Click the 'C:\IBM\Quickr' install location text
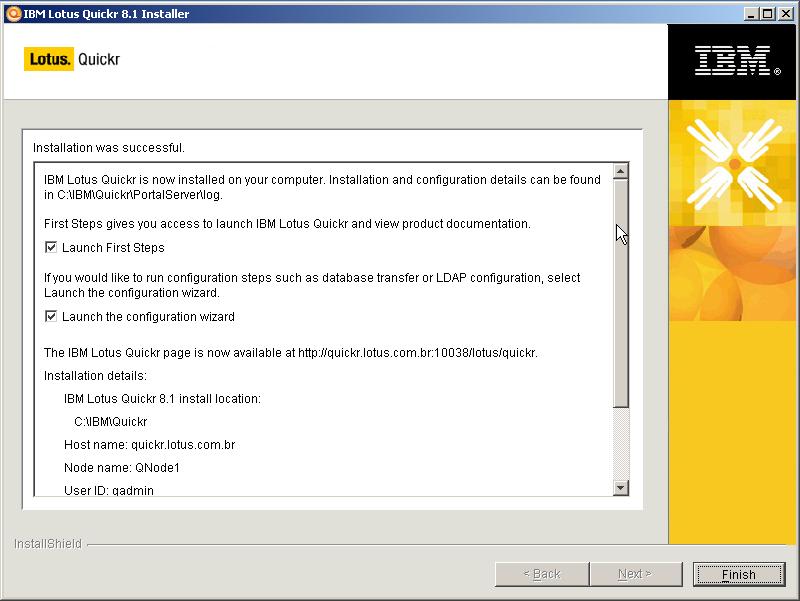Viewport: 800px width, 601px height. 111,422
